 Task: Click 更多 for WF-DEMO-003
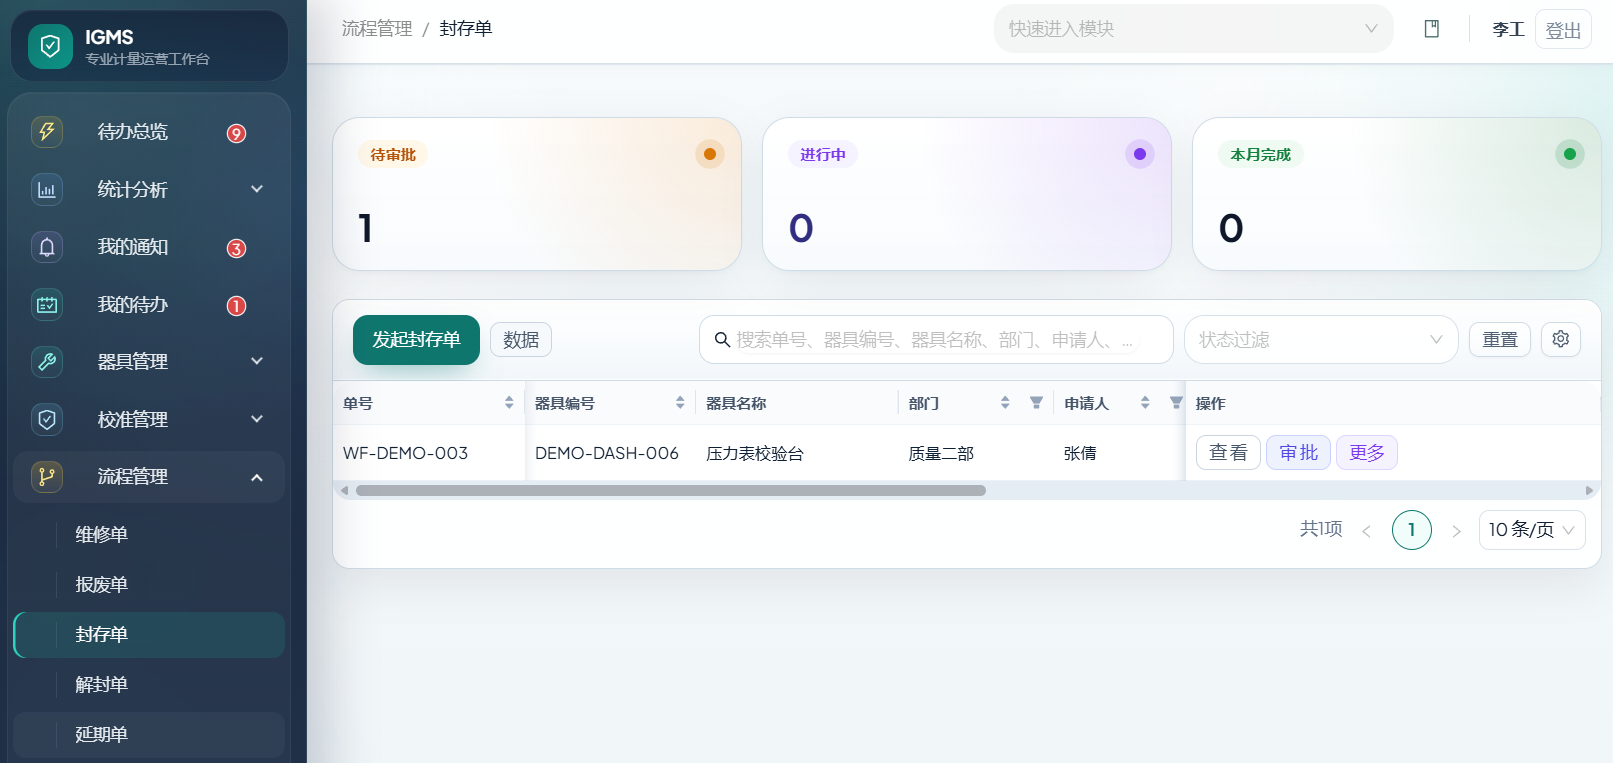click(1367, 453)
